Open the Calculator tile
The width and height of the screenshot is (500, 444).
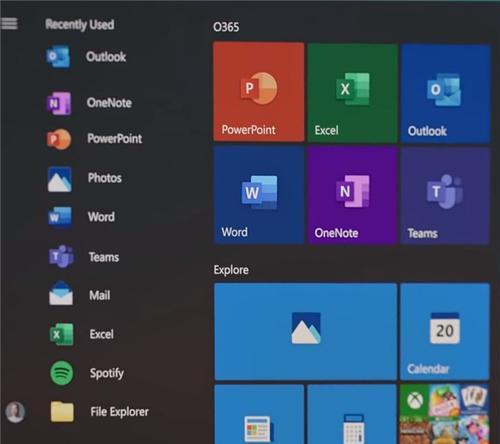352,414
